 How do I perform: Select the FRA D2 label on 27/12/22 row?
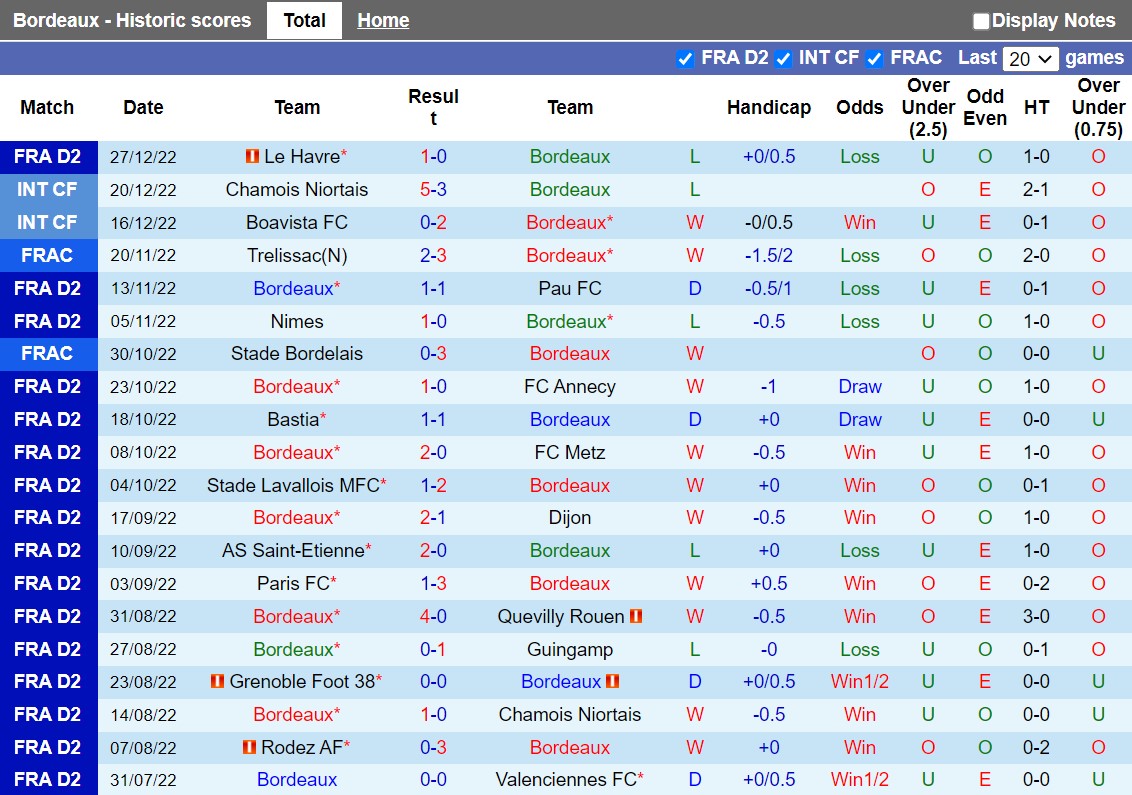click(48, 157)
